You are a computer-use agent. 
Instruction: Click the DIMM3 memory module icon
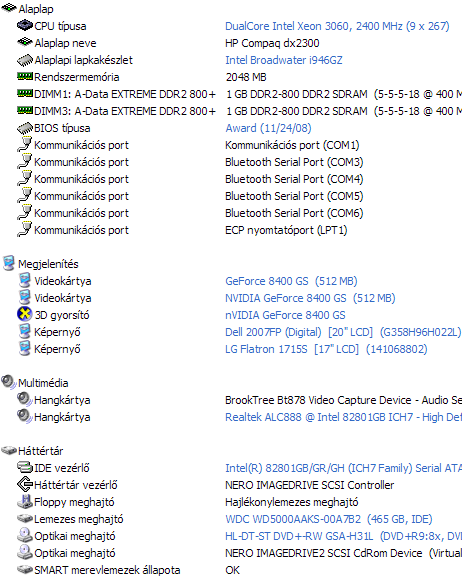(25, 110)
